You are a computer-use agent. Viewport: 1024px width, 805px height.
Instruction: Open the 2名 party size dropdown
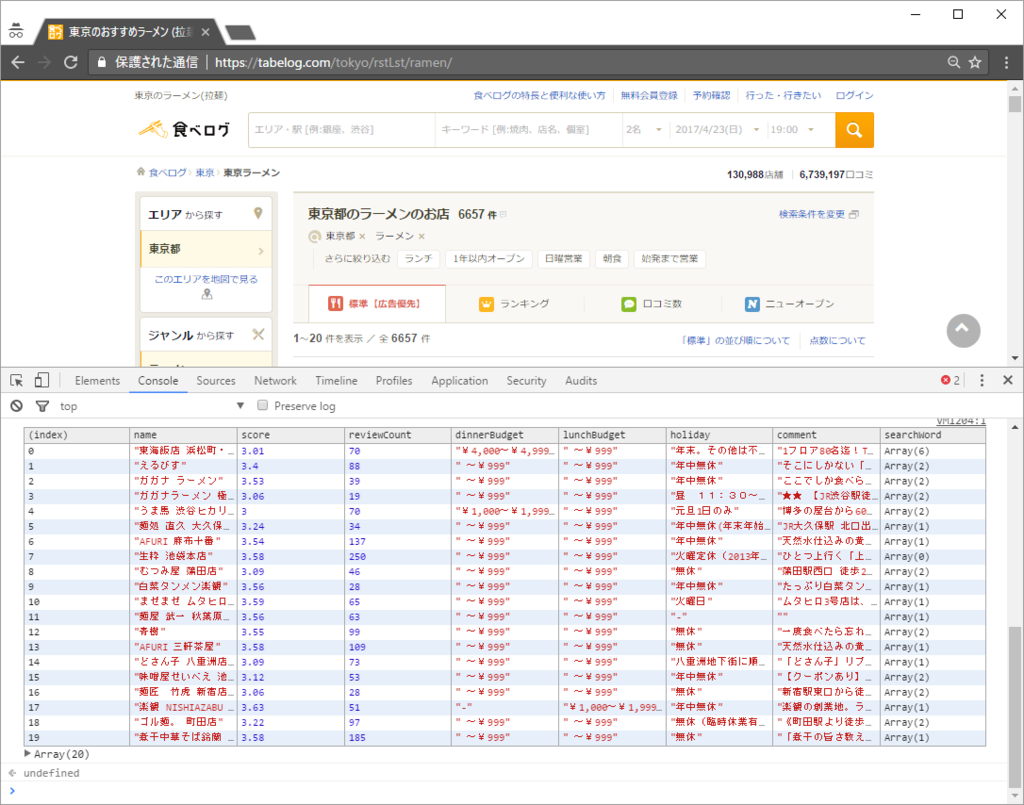point(644,130)
